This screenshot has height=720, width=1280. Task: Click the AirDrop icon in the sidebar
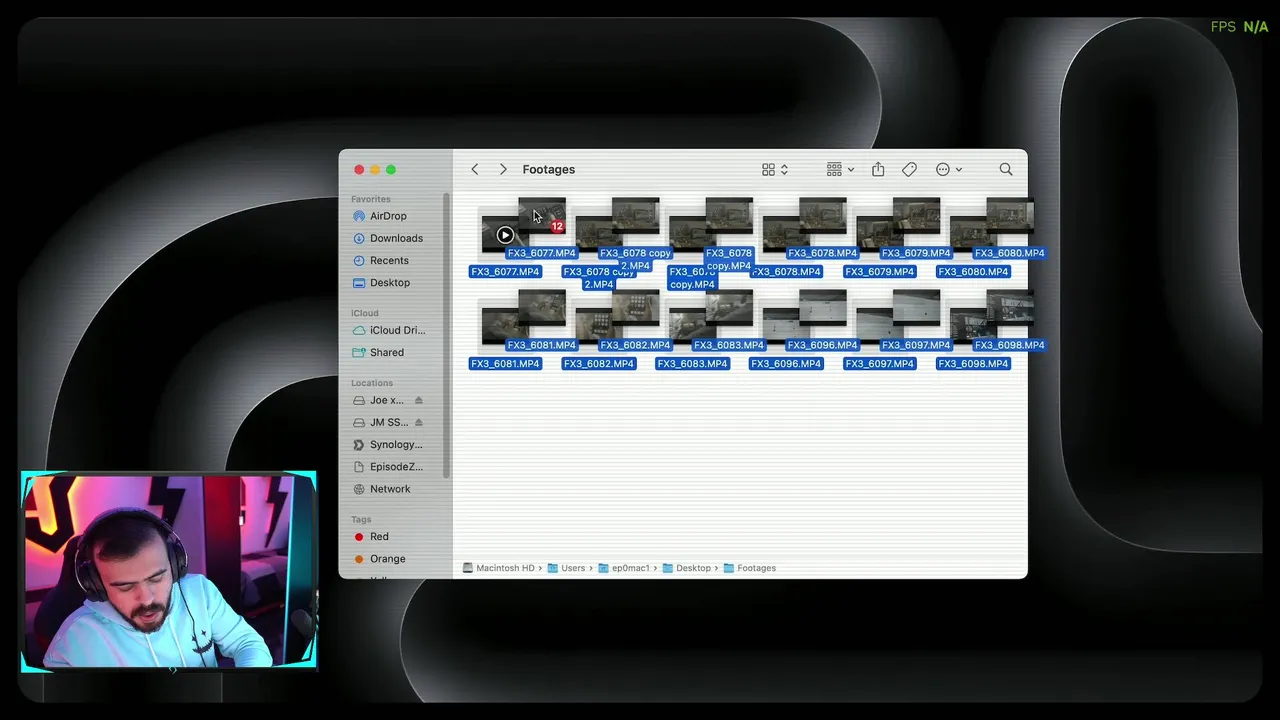[x=360, y=216]
